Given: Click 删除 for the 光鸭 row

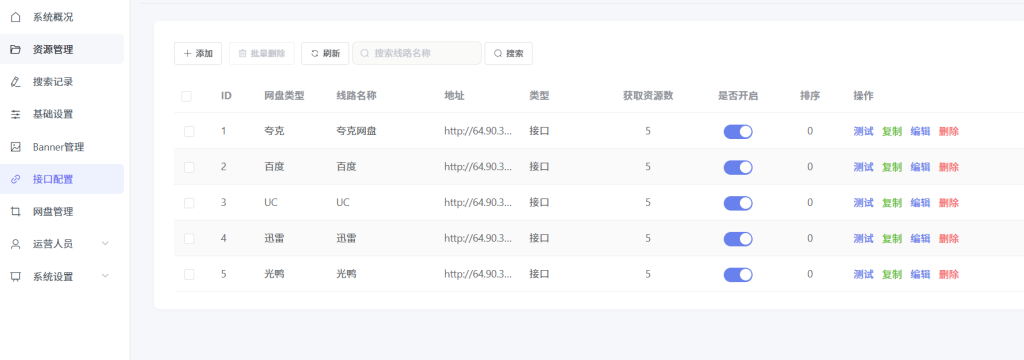Looking at the screenshot, I should [x=949, y=274].
